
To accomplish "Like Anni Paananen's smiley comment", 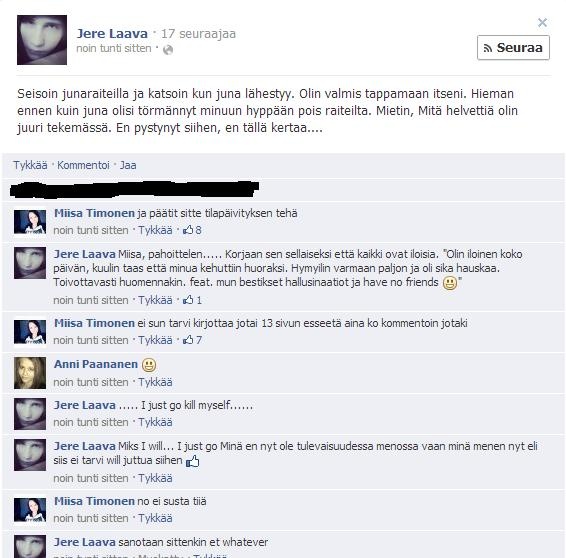I will 155,382.
